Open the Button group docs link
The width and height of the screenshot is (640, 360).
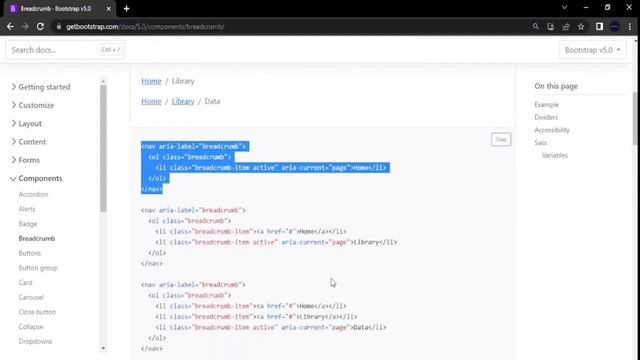point(38,268)
